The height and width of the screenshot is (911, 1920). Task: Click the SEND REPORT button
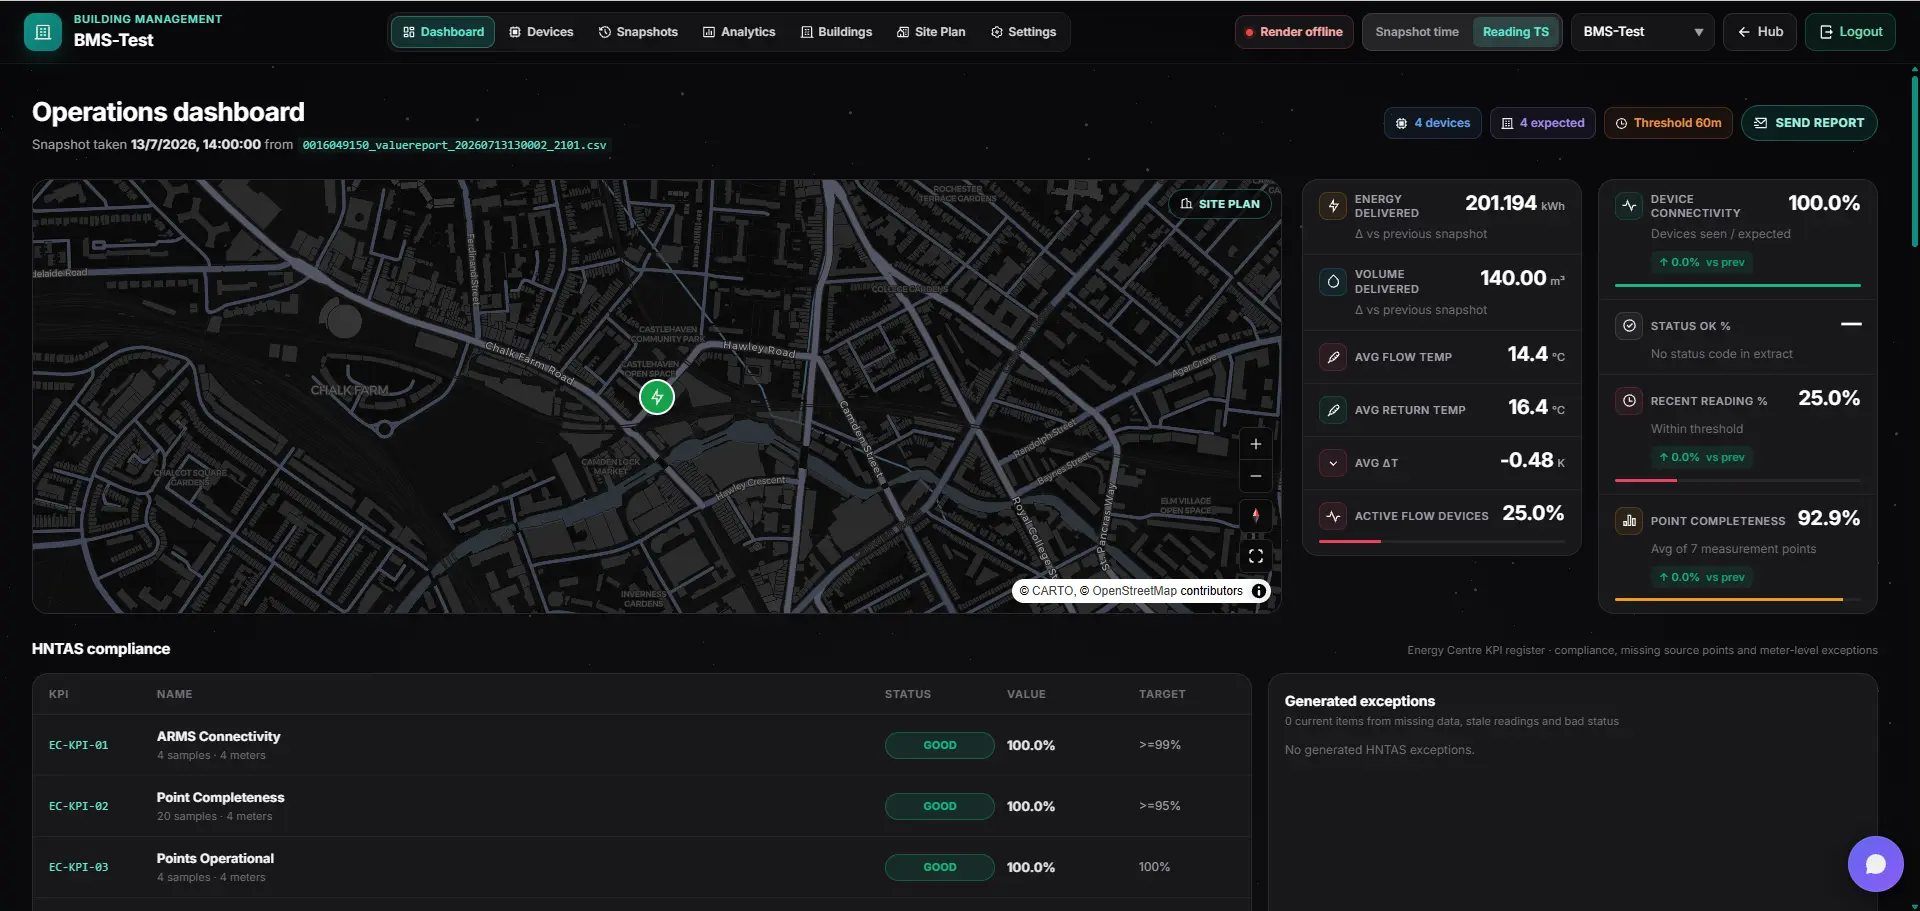[1809, 123]
